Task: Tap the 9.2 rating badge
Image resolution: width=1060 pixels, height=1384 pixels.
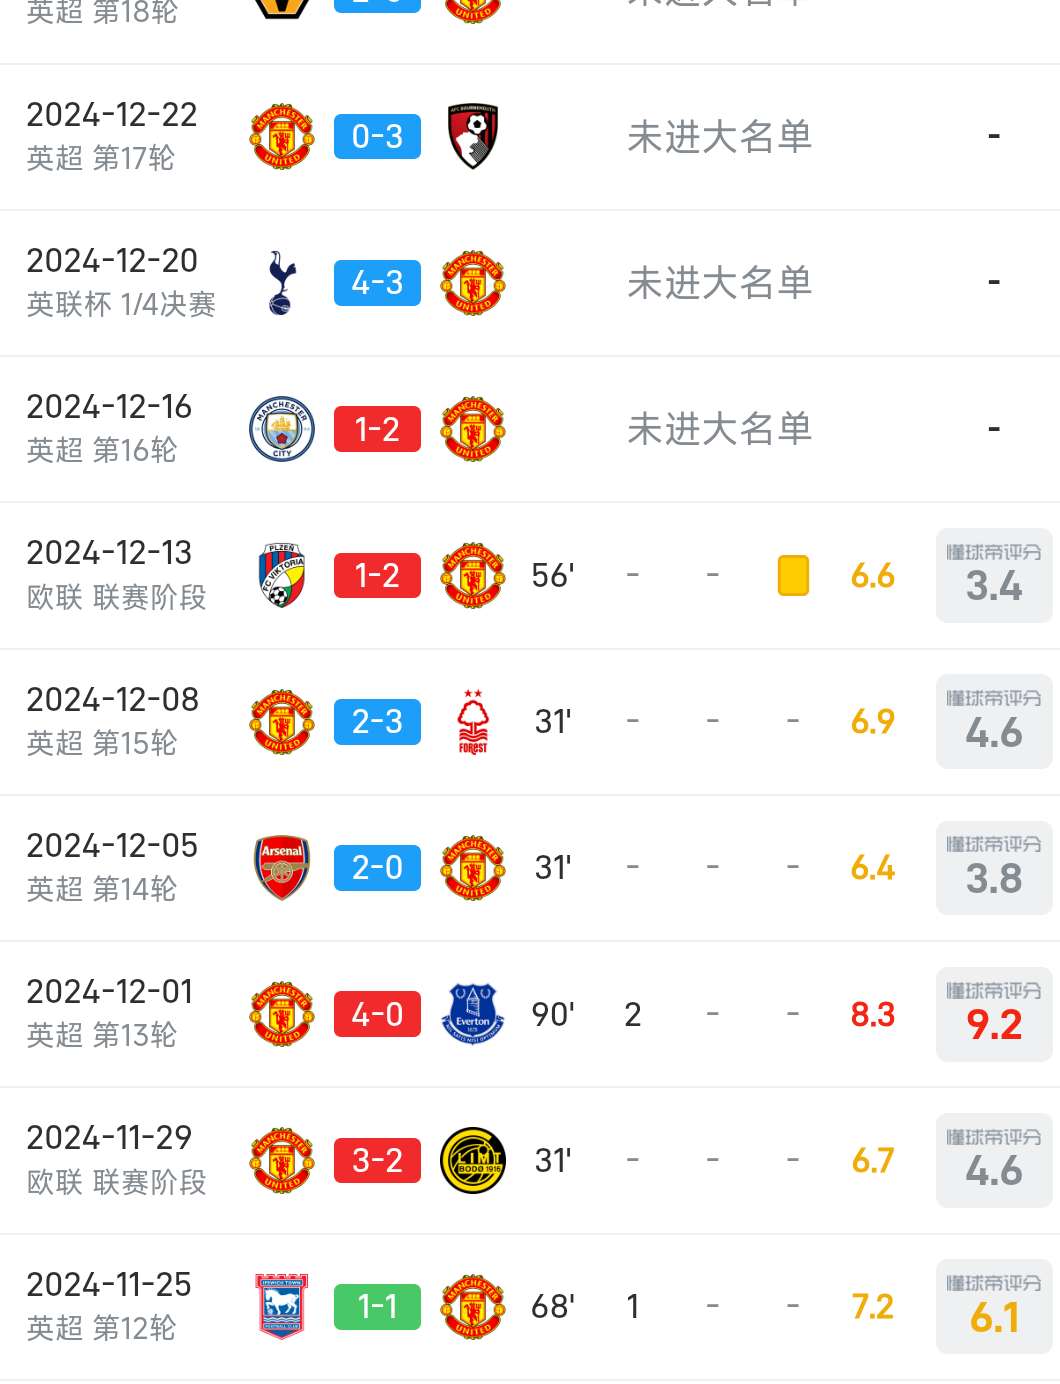Action: [x=994, y=1014]
